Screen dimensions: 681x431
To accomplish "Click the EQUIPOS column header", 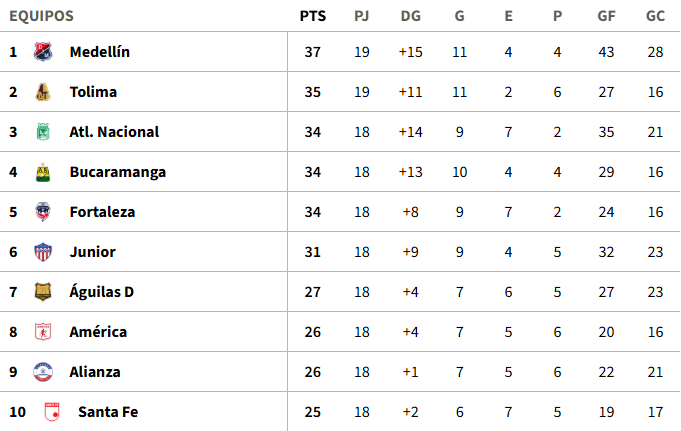I will 42,16.
